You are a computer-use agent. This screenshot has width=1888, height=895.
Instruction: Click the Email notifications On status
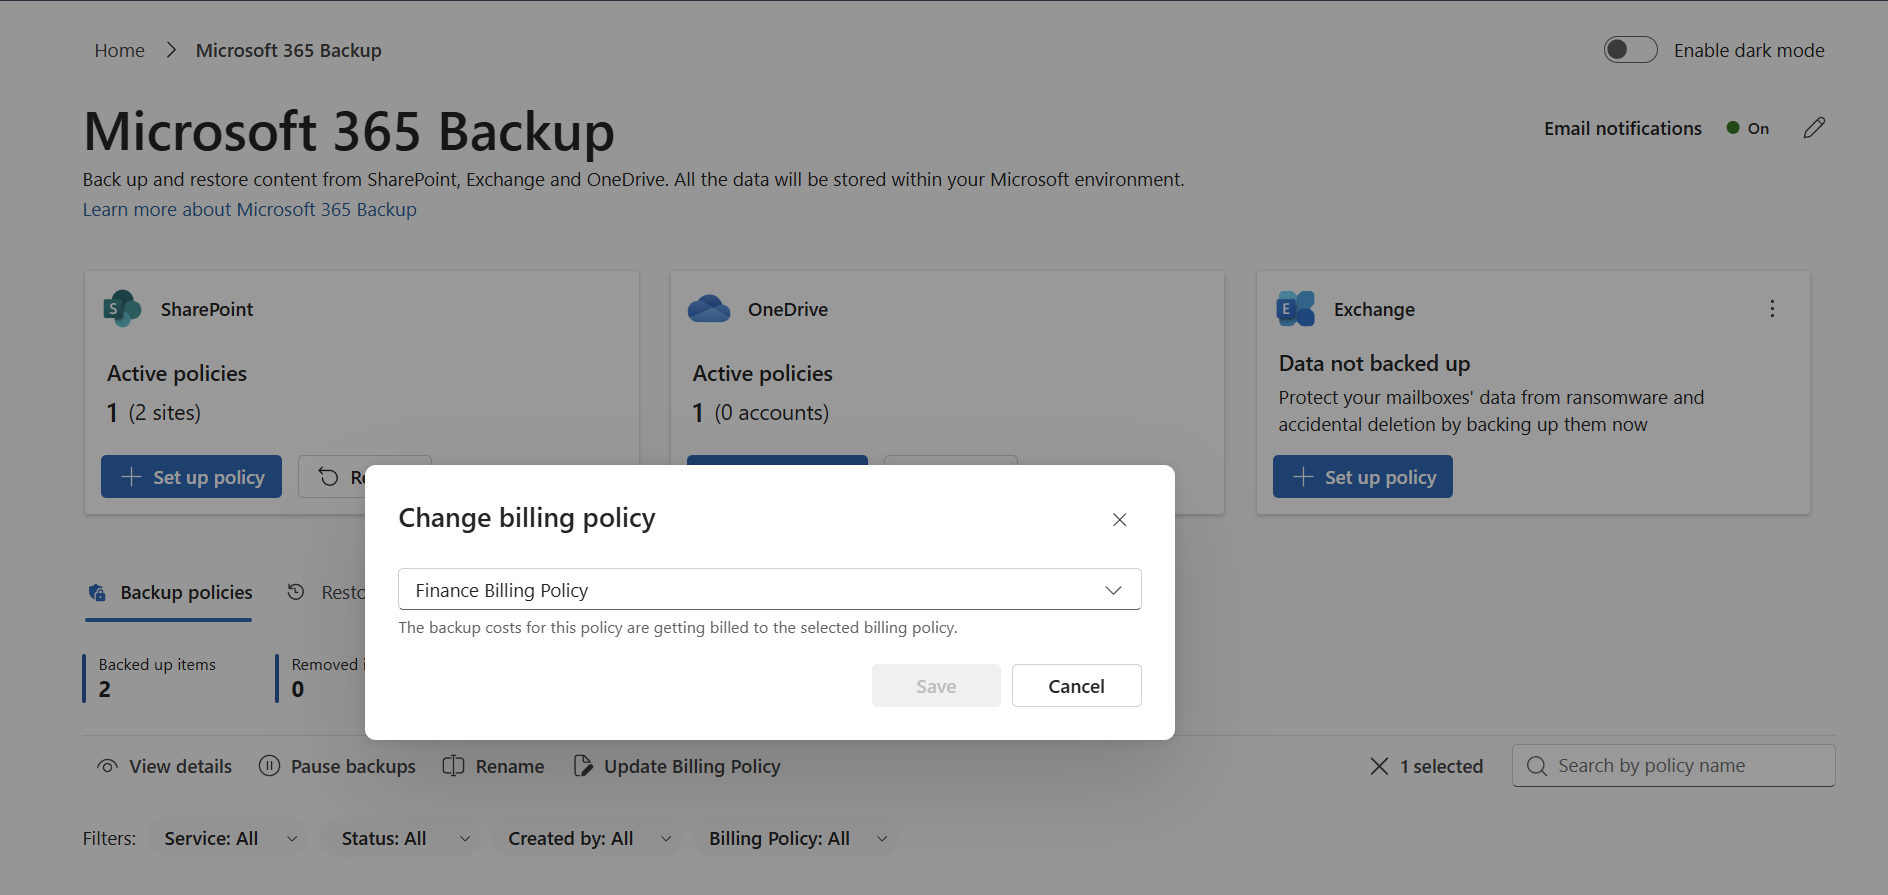1748,128
